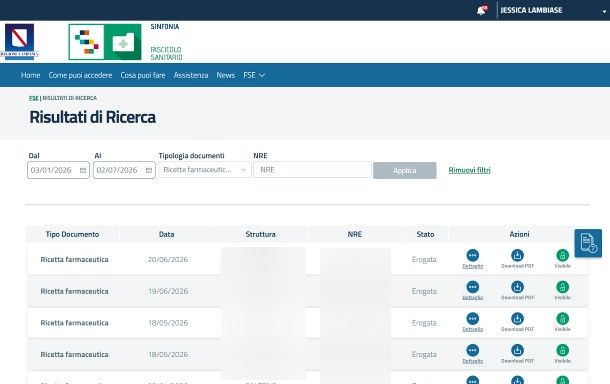610x384 pixels.
Task: Click Erogata status in the 19/06/2026 row
Action: (424, 291)
